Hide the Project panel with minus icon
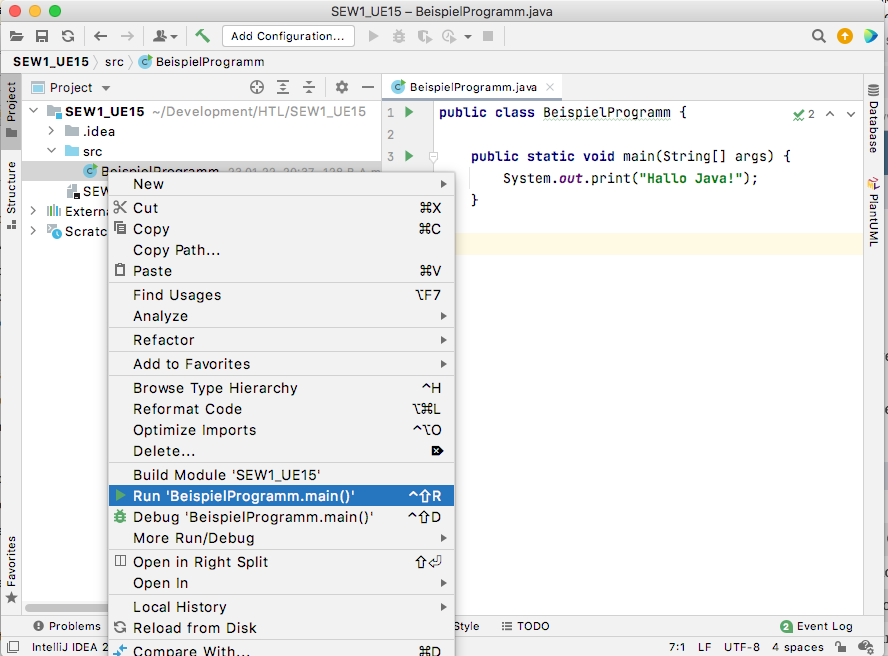The width and height of the screenshot is (888, 656). click(368, 87)
